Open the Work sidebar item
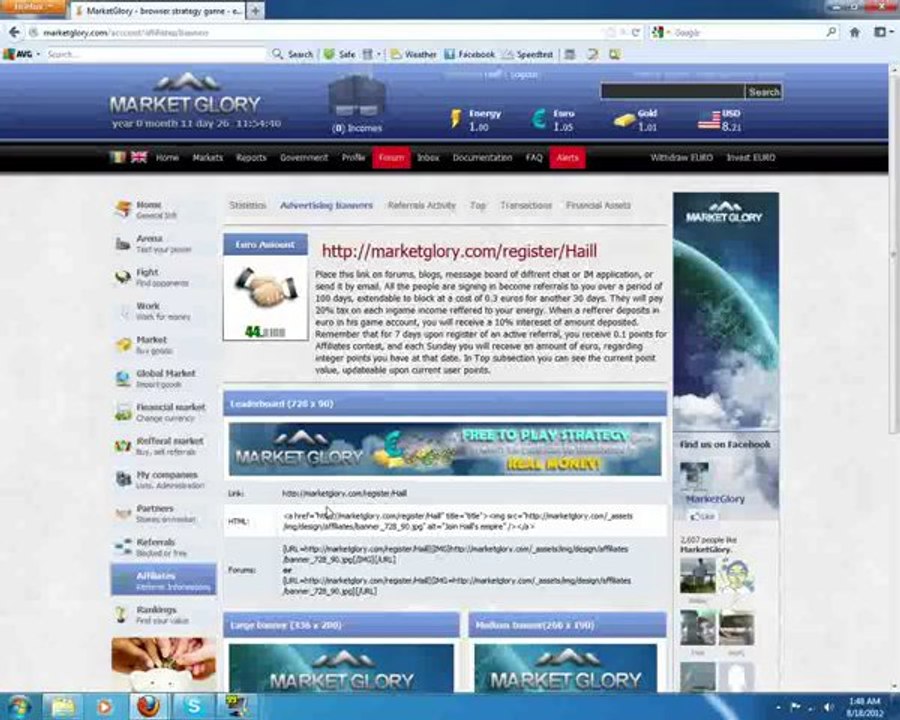The width and height of the screenshot is (900, 720). pyautogui.click(x=164, y=311)
